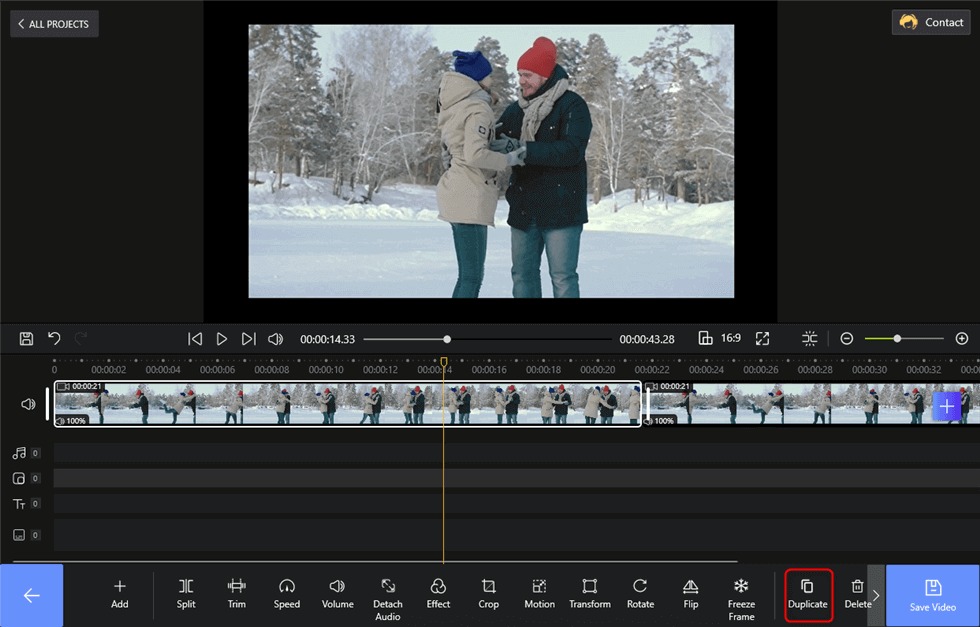Screen dimensions: 980x627
Task: Zoom out the timeline with minus
Action: 846,339
